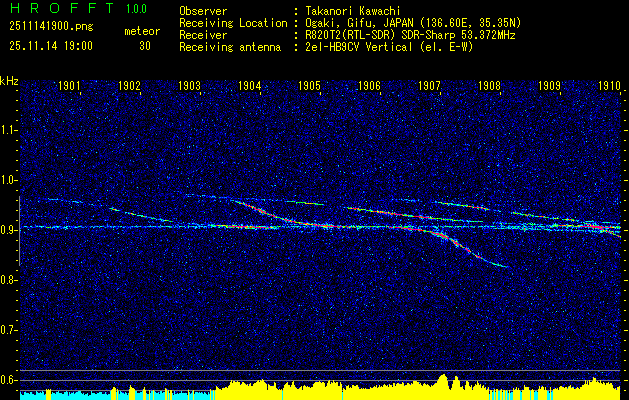629x400 pixels.
Task: Click the 0.8 kHz axis label
Action: coord(8,280)
